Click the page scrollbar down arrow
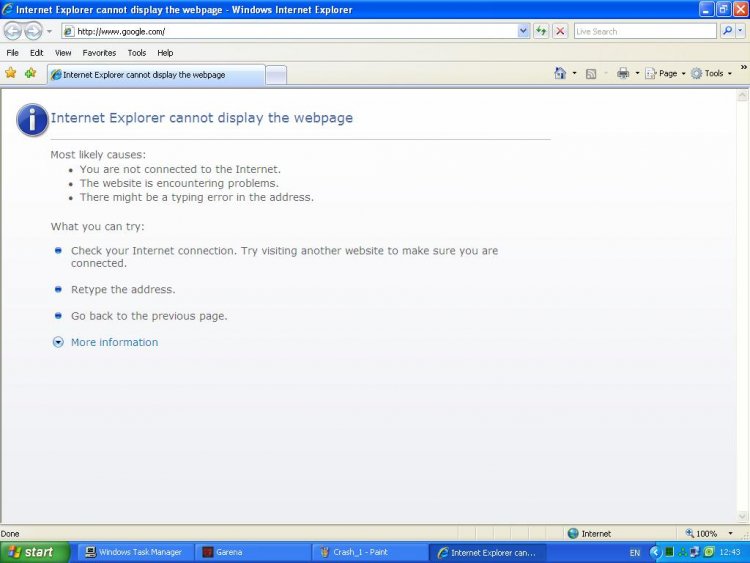The width and height of the screenshot is (750, 563). [x=742, y=516]
